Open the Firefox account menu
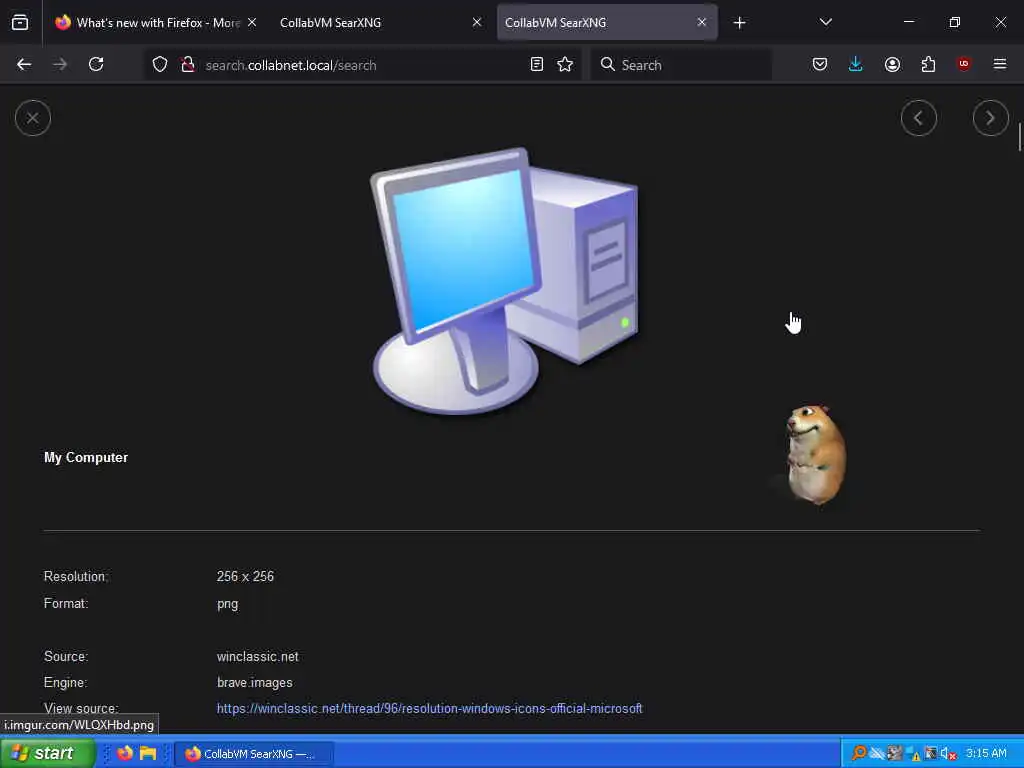This screenshot has width=1024, height=768. (x=892, y=64)
